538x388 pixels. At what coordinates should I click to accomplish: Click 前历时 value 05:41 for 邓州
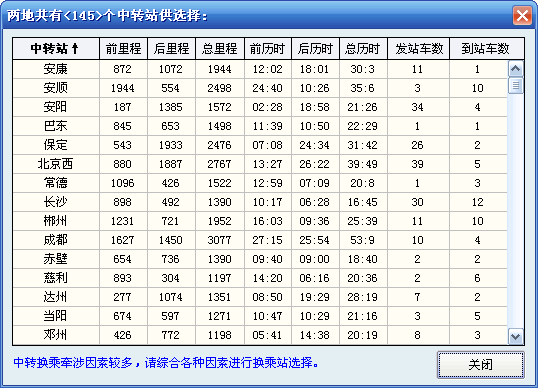pyautogui.click(x=268, y=335)
